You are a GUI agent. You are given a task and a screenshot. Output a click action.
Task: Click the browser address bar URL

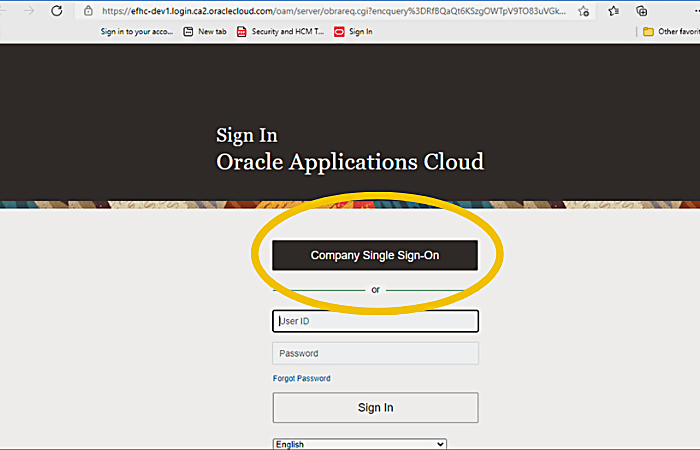pos(330,11)
